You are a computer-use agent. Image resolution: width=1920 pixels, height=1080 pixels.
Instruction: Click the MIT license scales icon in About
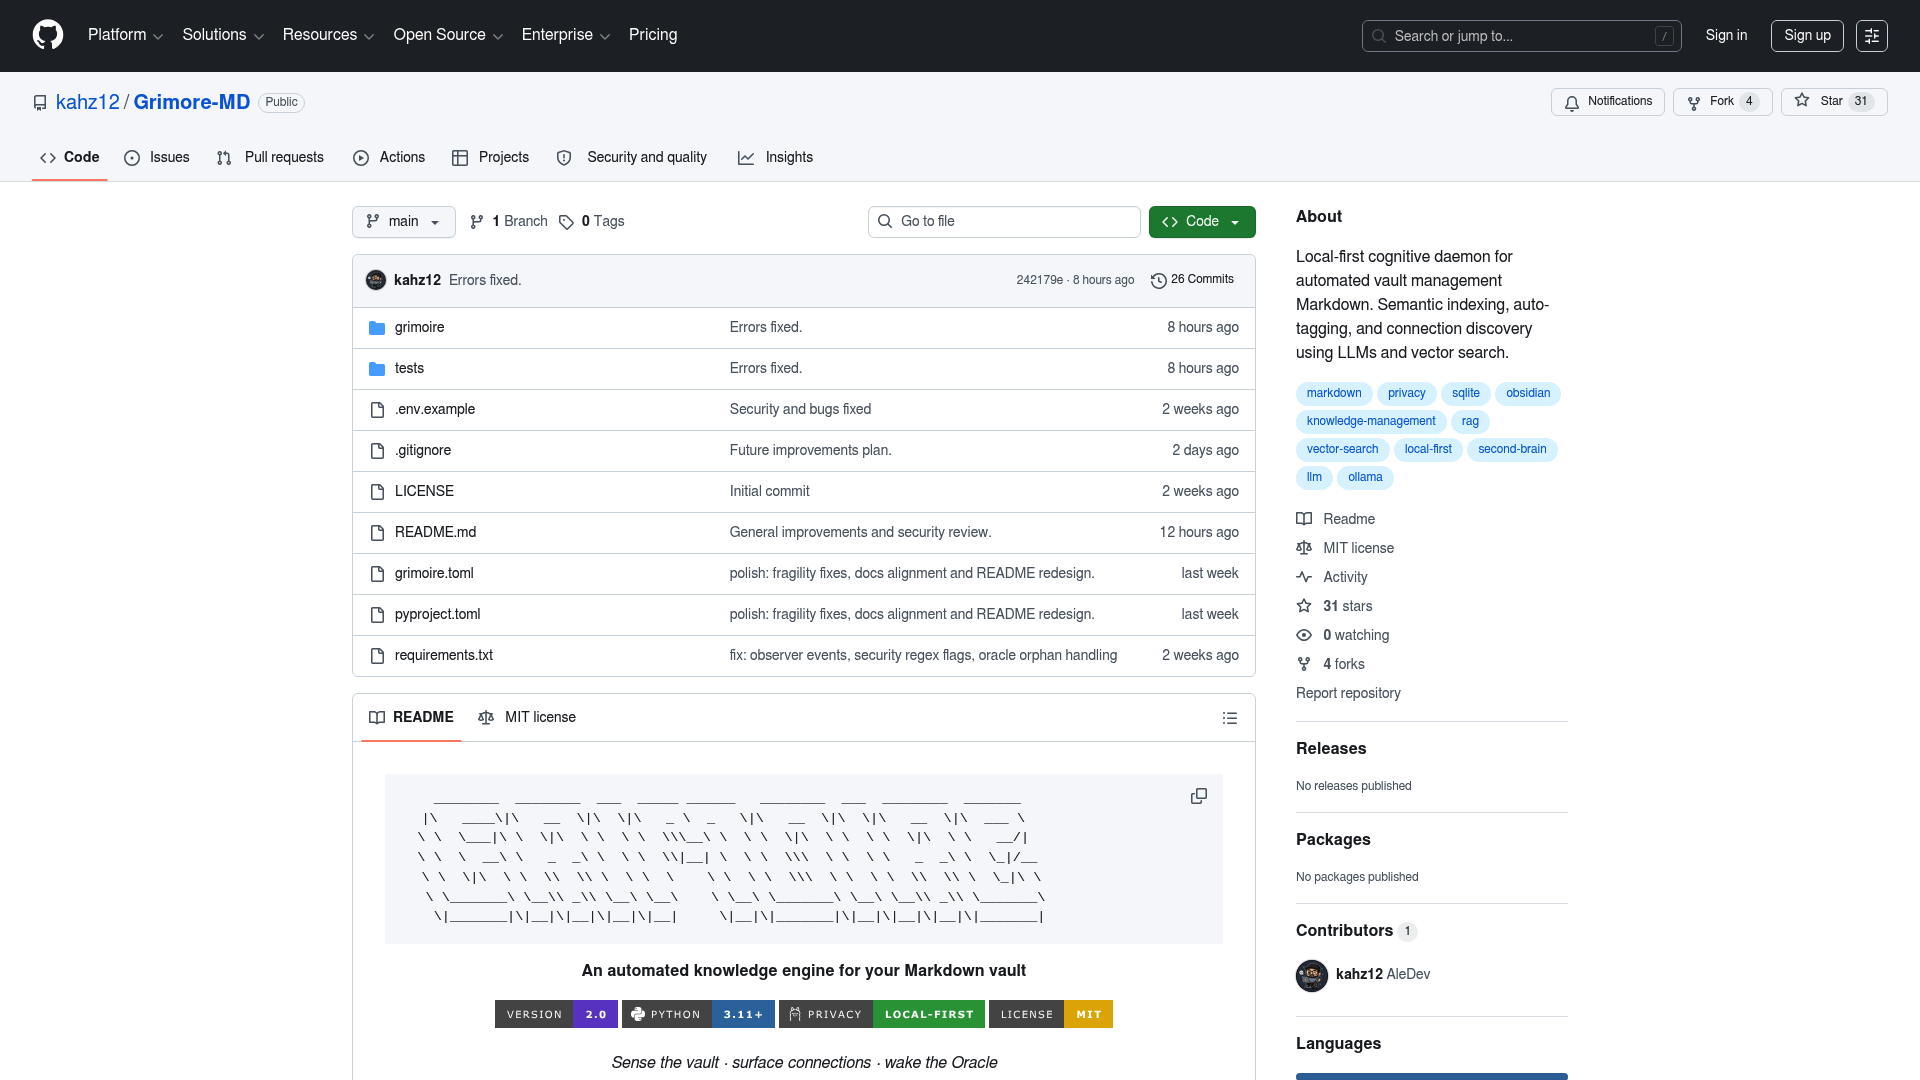point(1304,547)
